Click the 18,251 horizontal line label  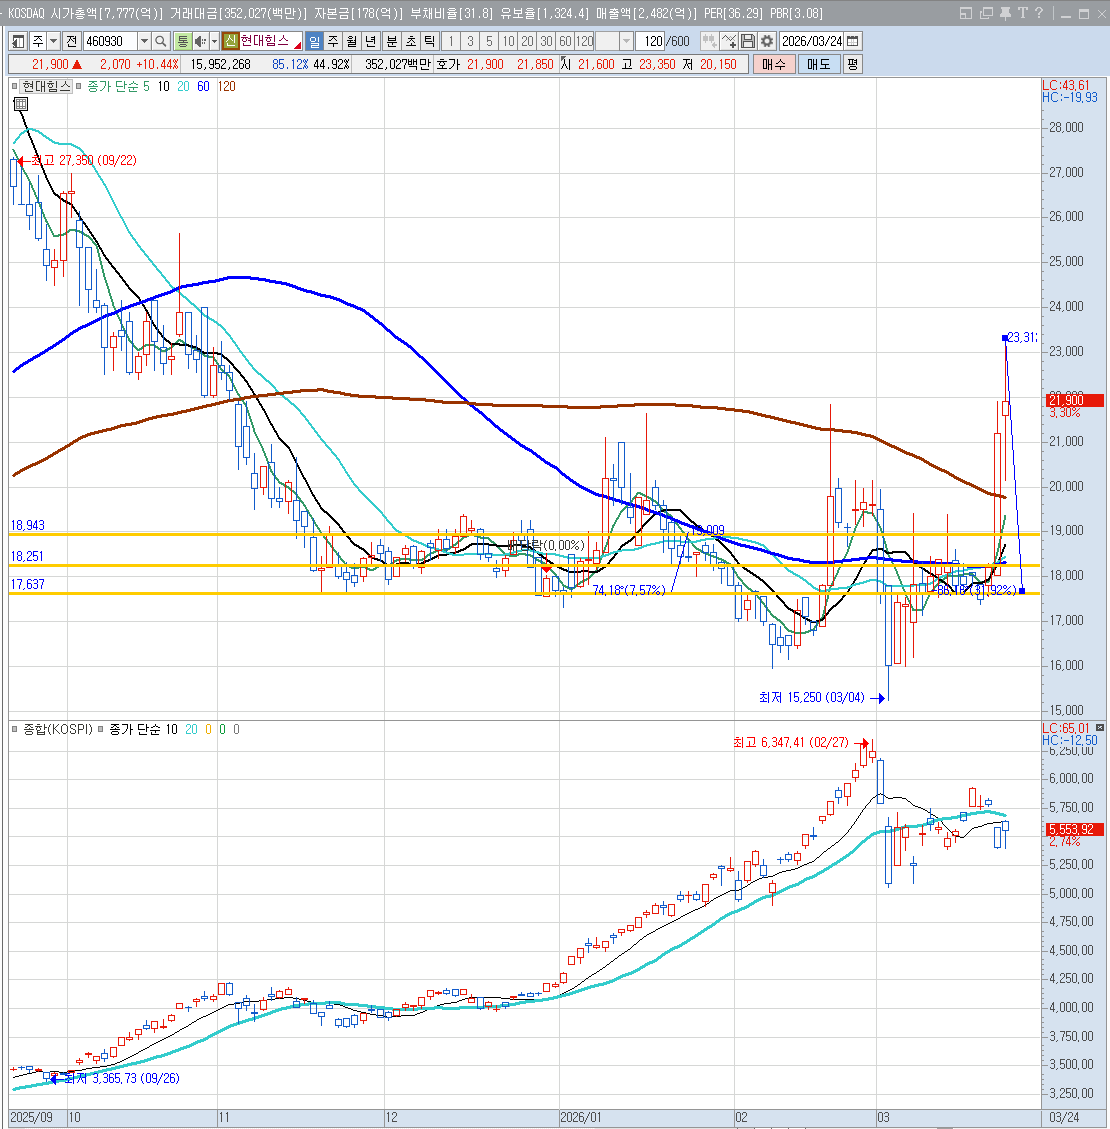click(x=27, y=557)
